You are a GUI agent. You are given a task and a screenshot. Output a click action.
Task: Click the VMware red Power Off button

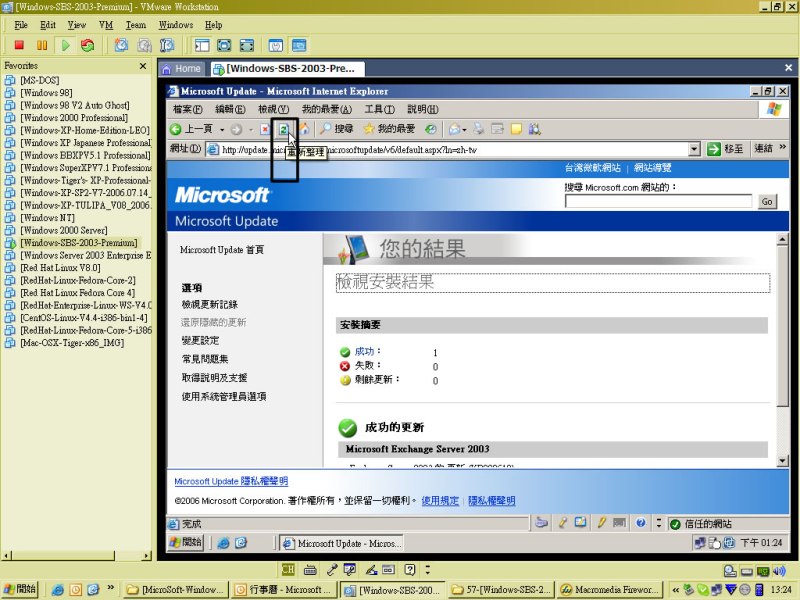[19, 45]
